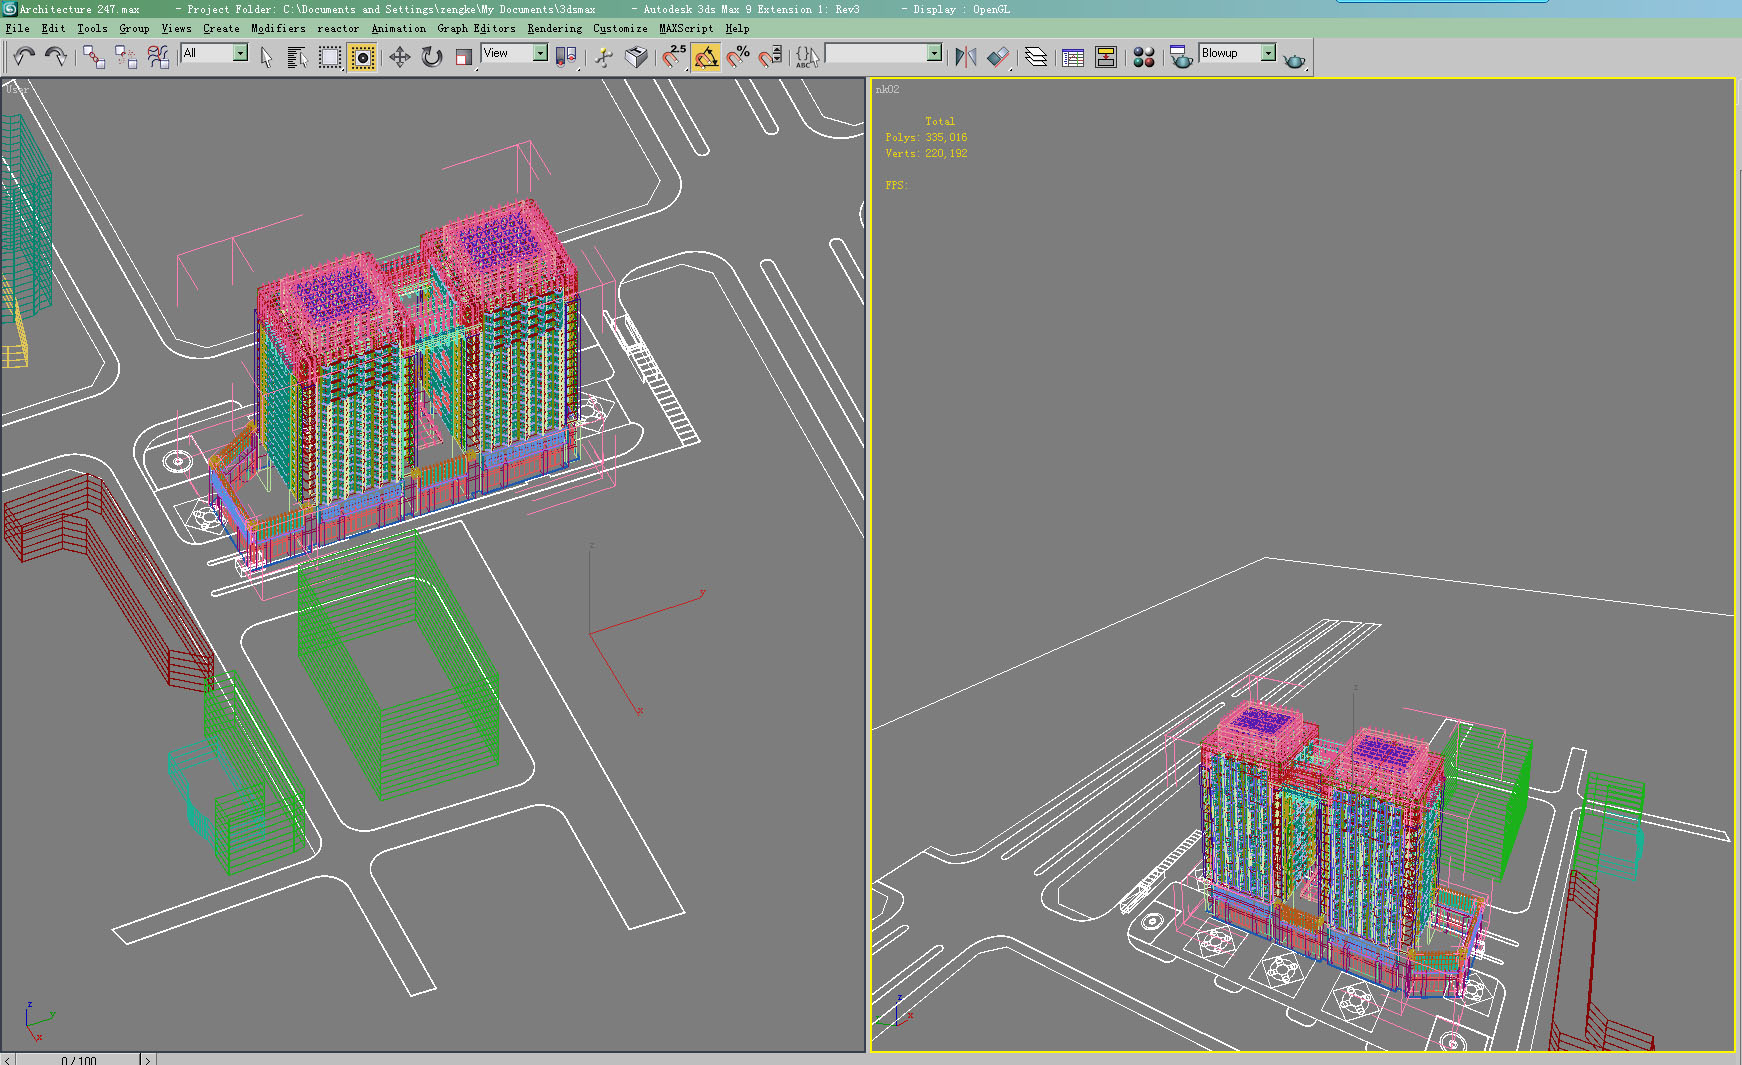Open the Create menu

(x=221, y=29)
